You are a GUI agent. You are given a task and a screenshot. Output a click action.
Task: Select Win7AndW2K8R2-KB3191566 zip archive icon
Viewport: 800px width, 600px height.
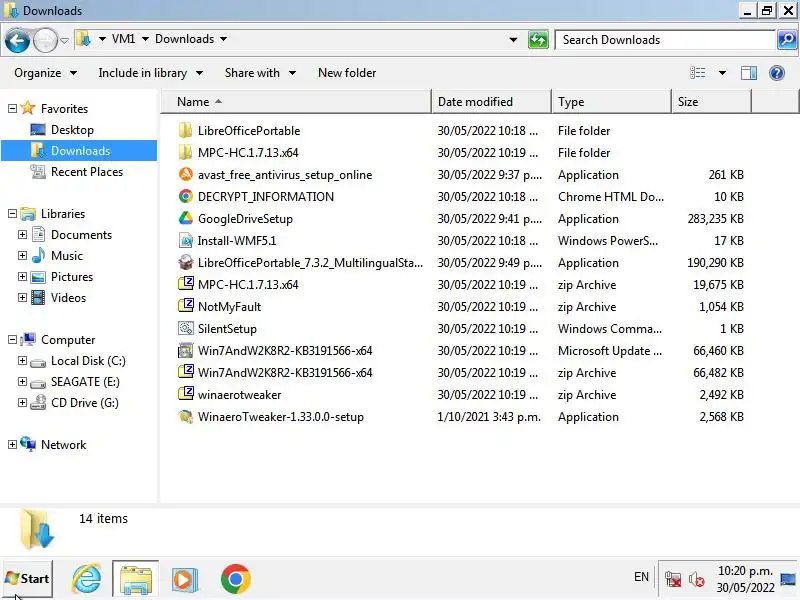click(x=186, y=371)
